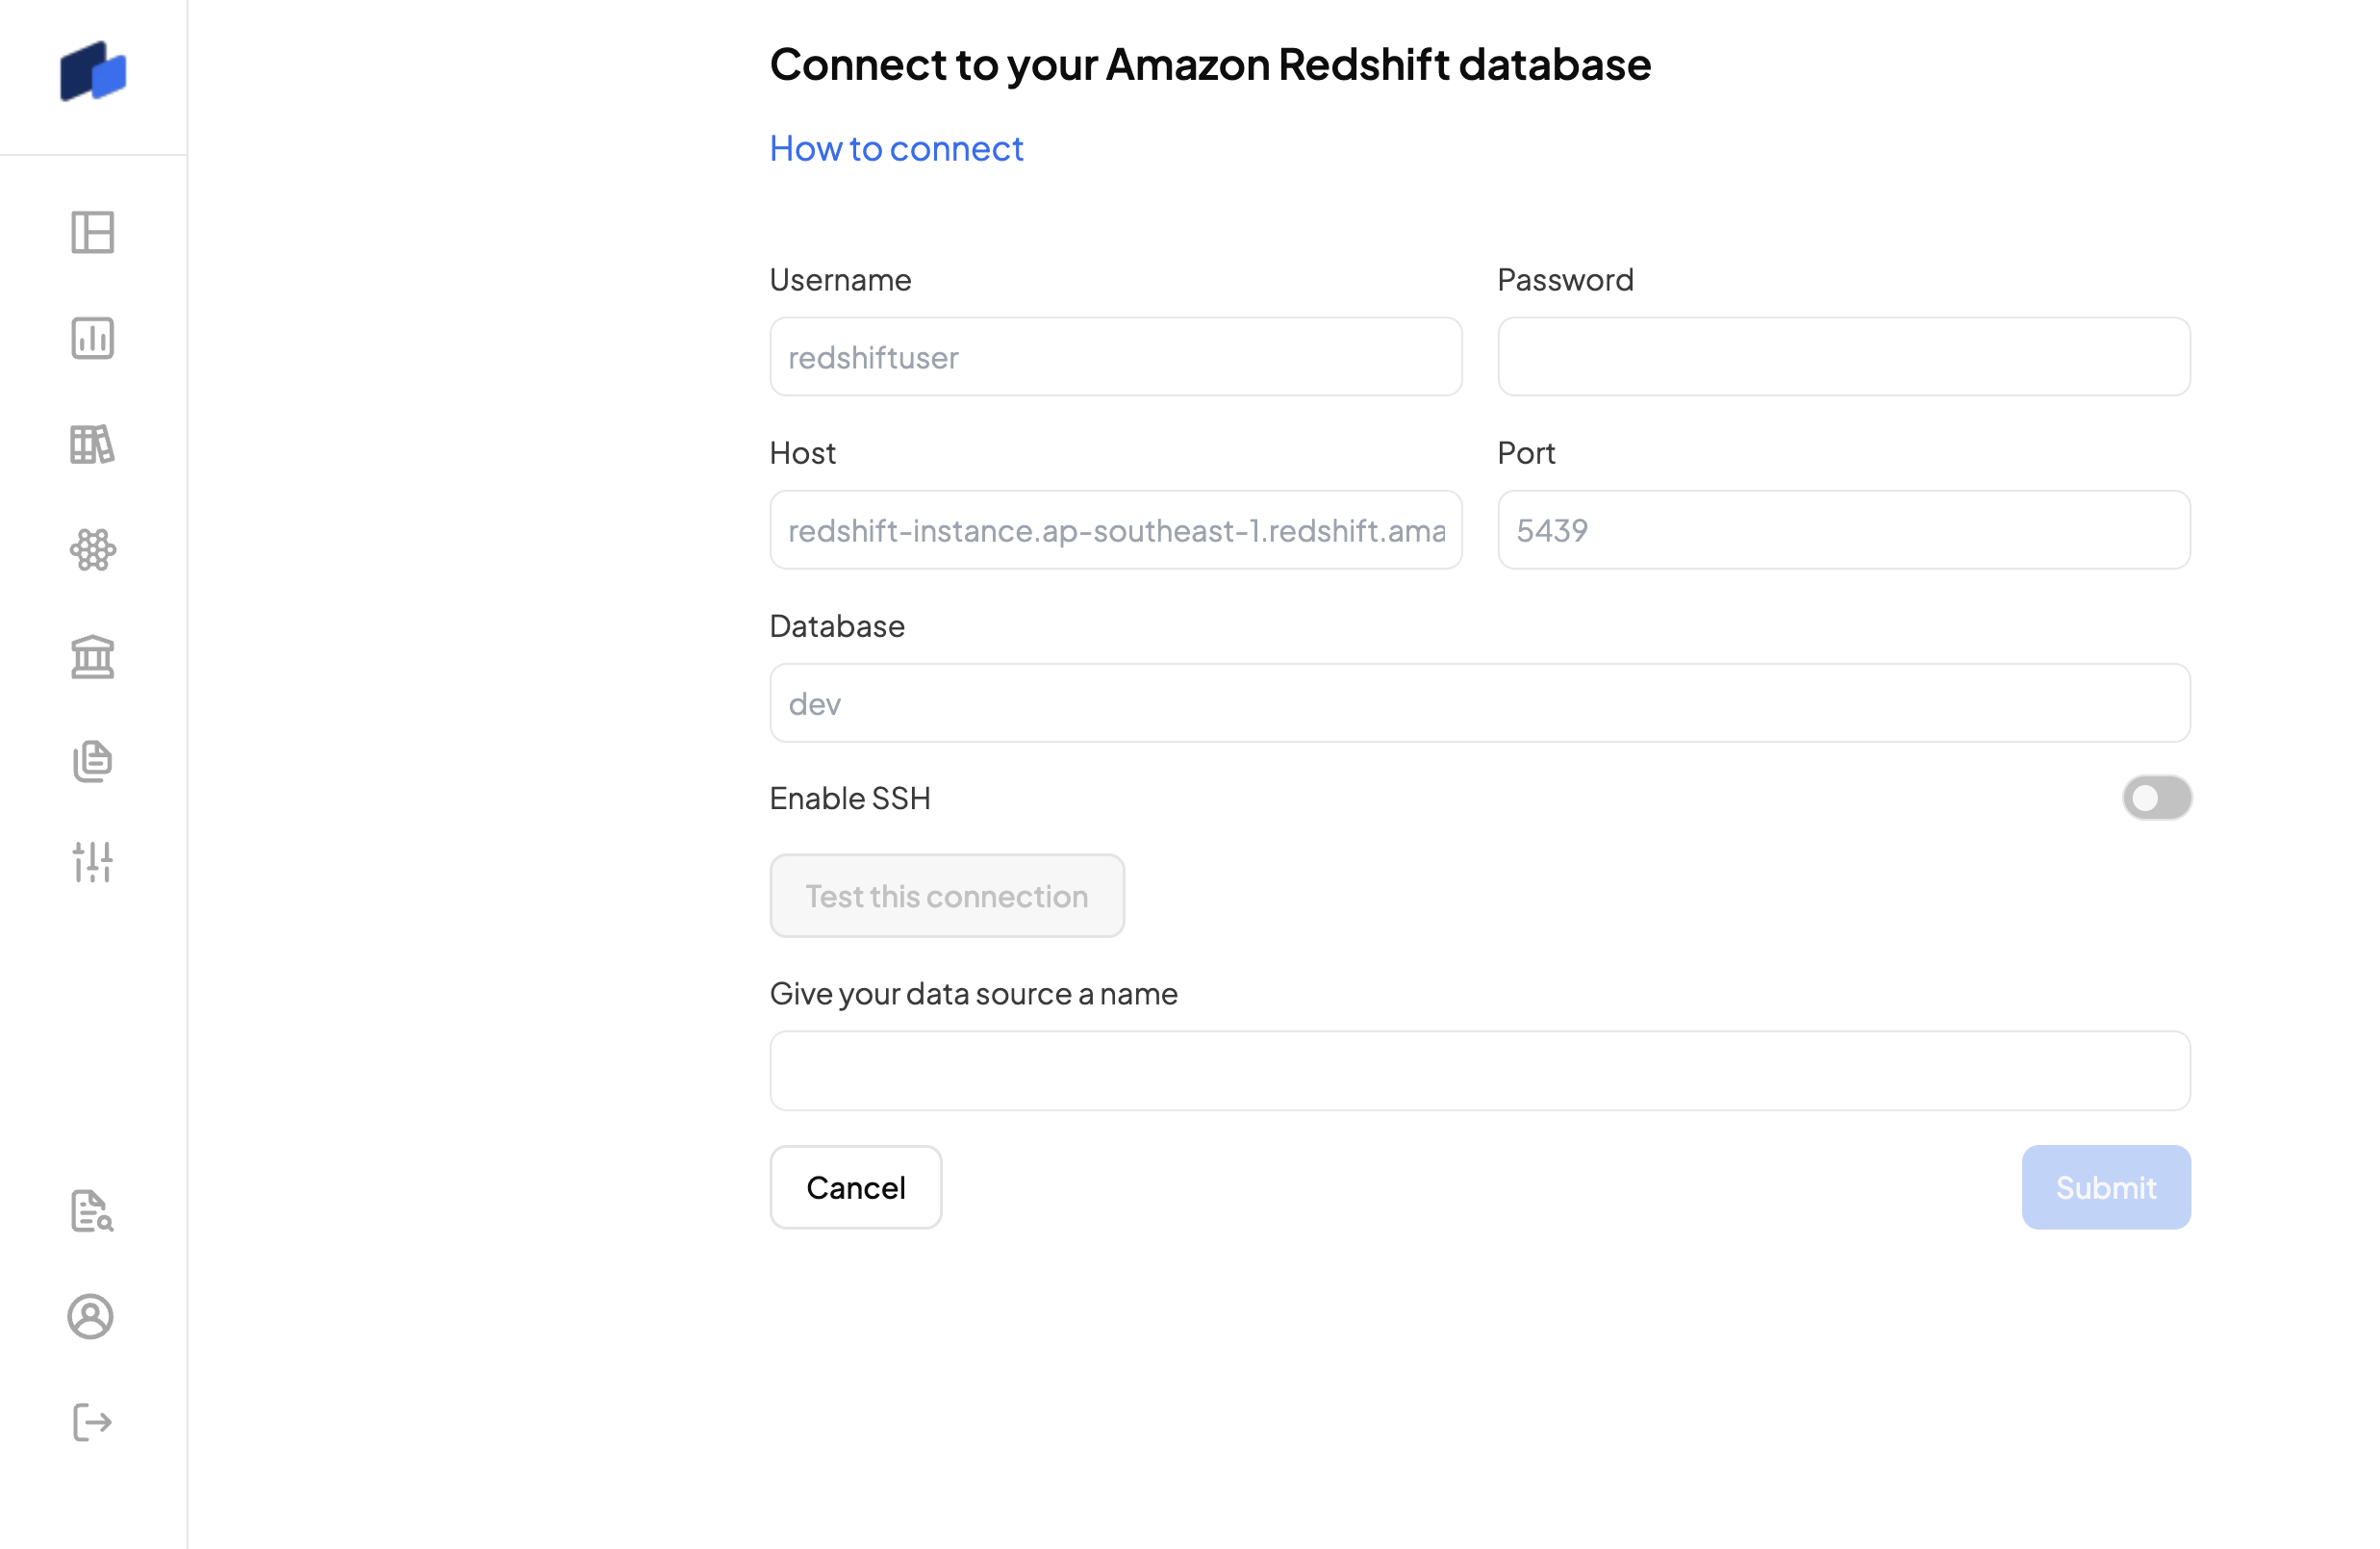This screenshot has height=1549, width=2380.
Task: Focus the Password input field
Action: click(1843, 357)
